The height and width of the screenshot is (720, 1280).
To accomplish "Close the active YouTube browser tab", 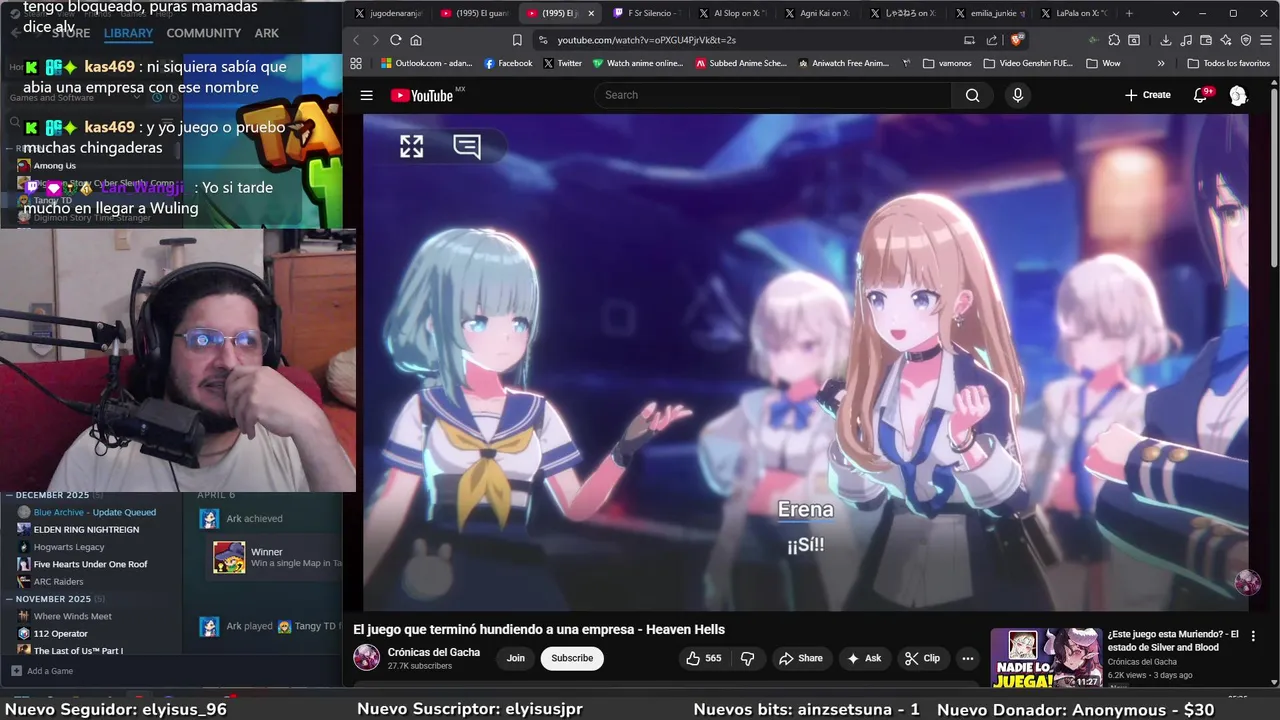I will point(591,13).
